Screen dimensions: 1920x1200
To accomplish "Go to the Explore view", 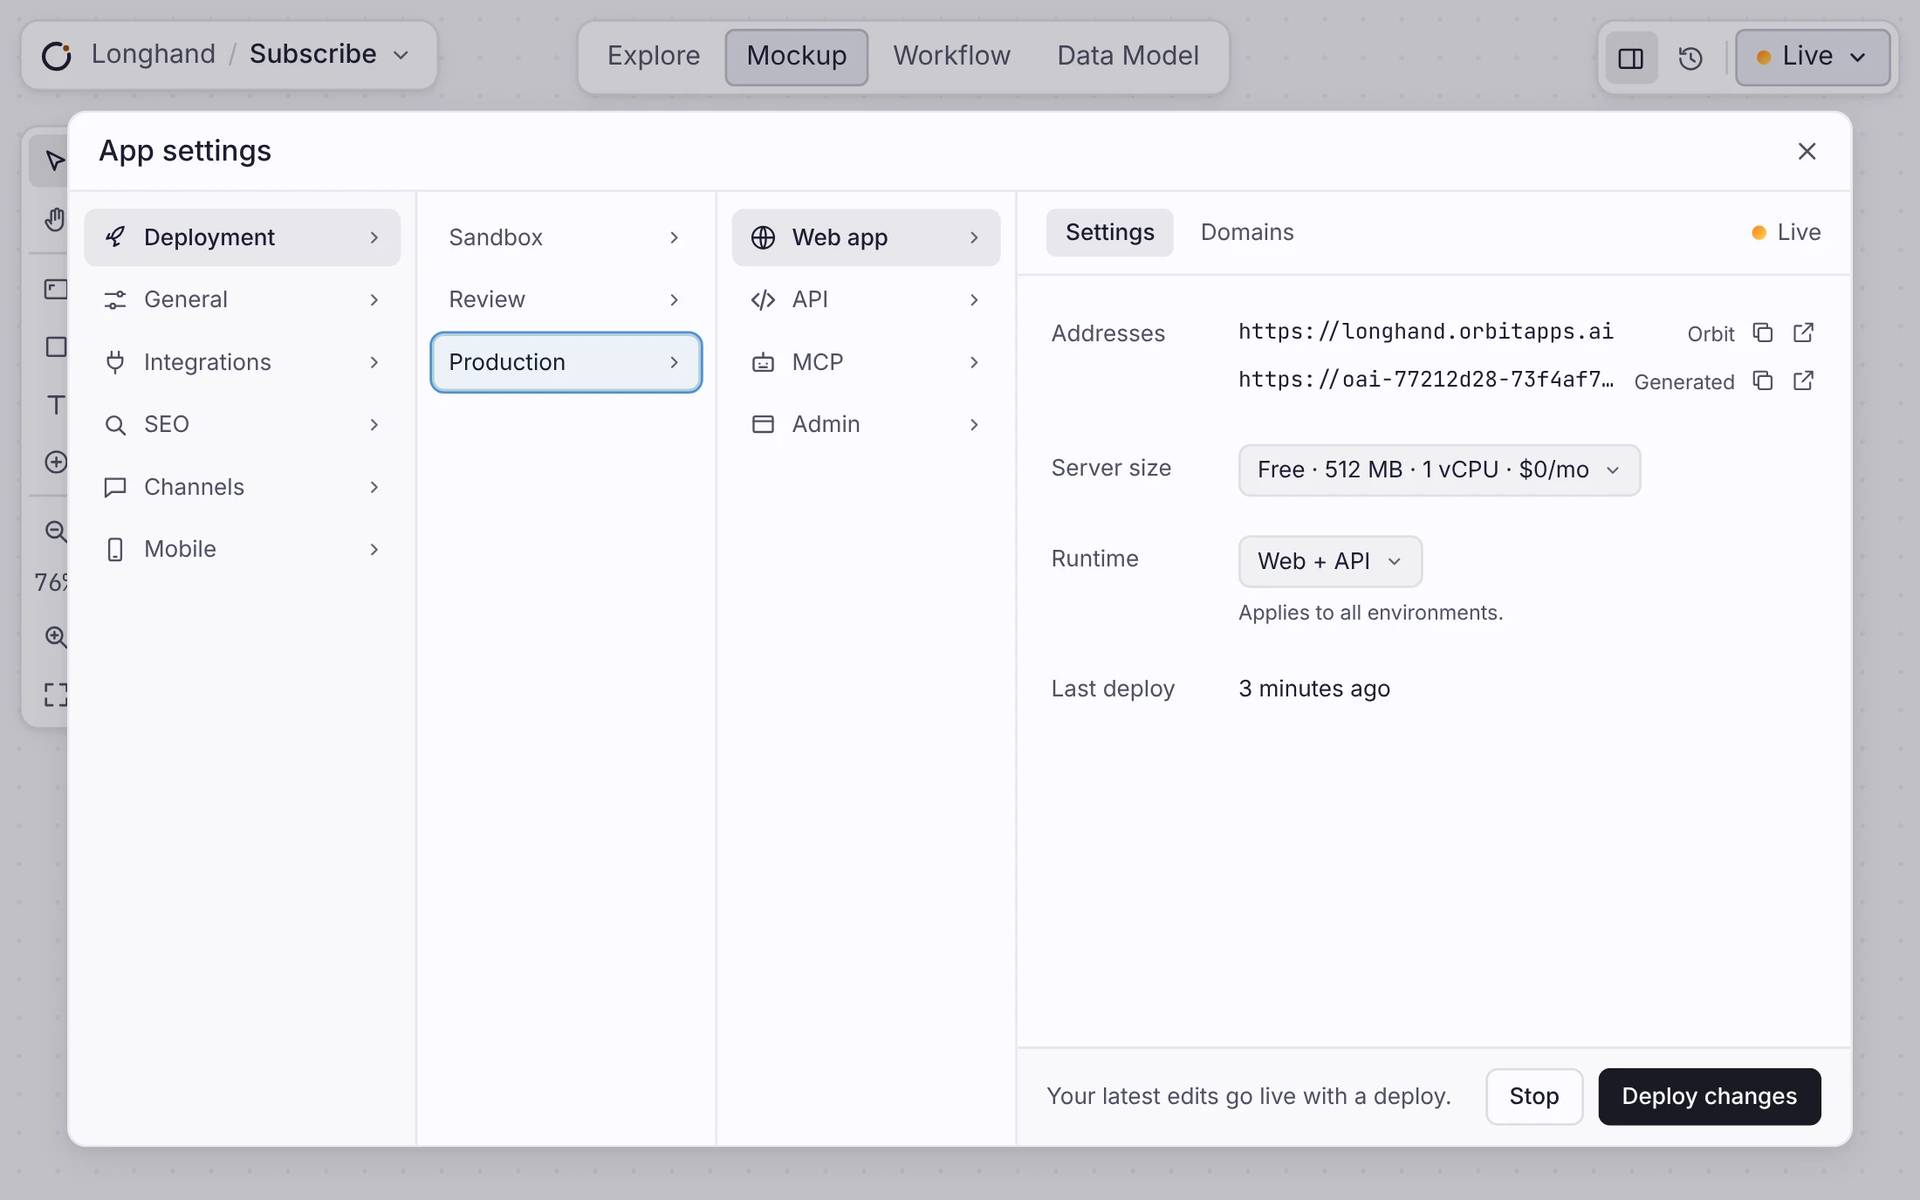I will pyautogui.click(x=653, y=57).
